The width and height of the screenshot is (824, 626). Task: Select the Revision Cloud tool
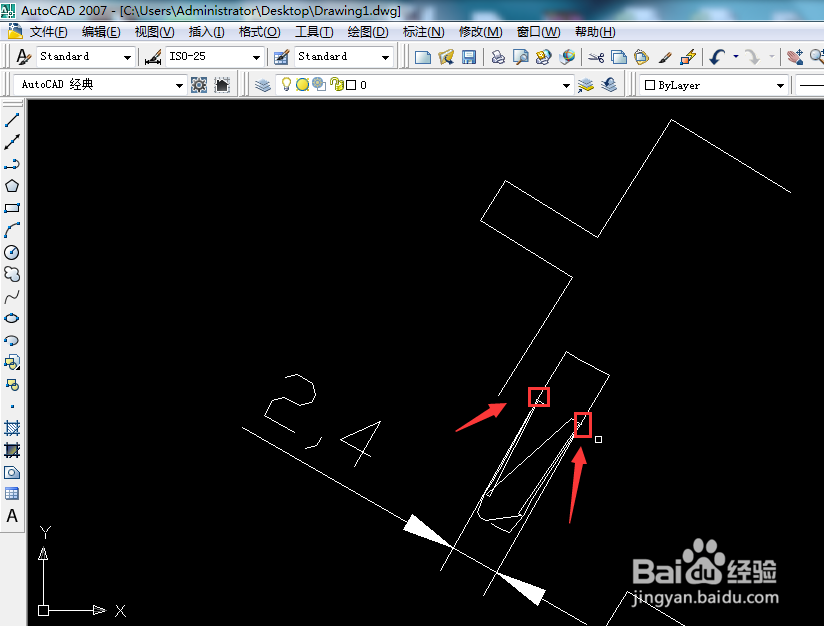pos(12,274)
